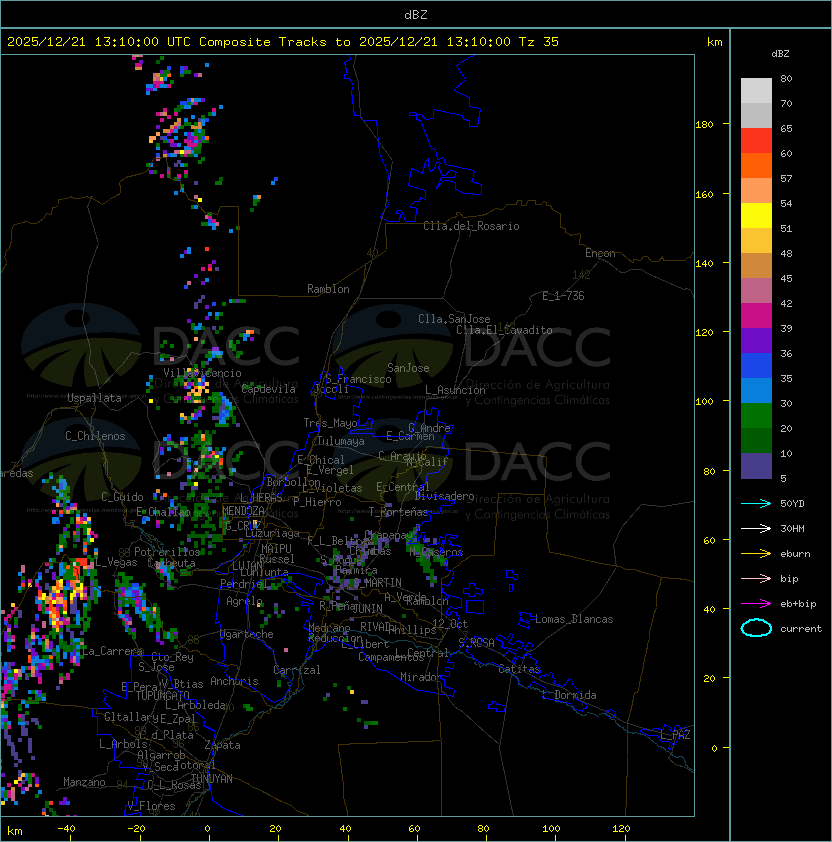
Task: Pick the royal blue swatch between 36 and 35 dBZ
Action: tap(756, 365)
